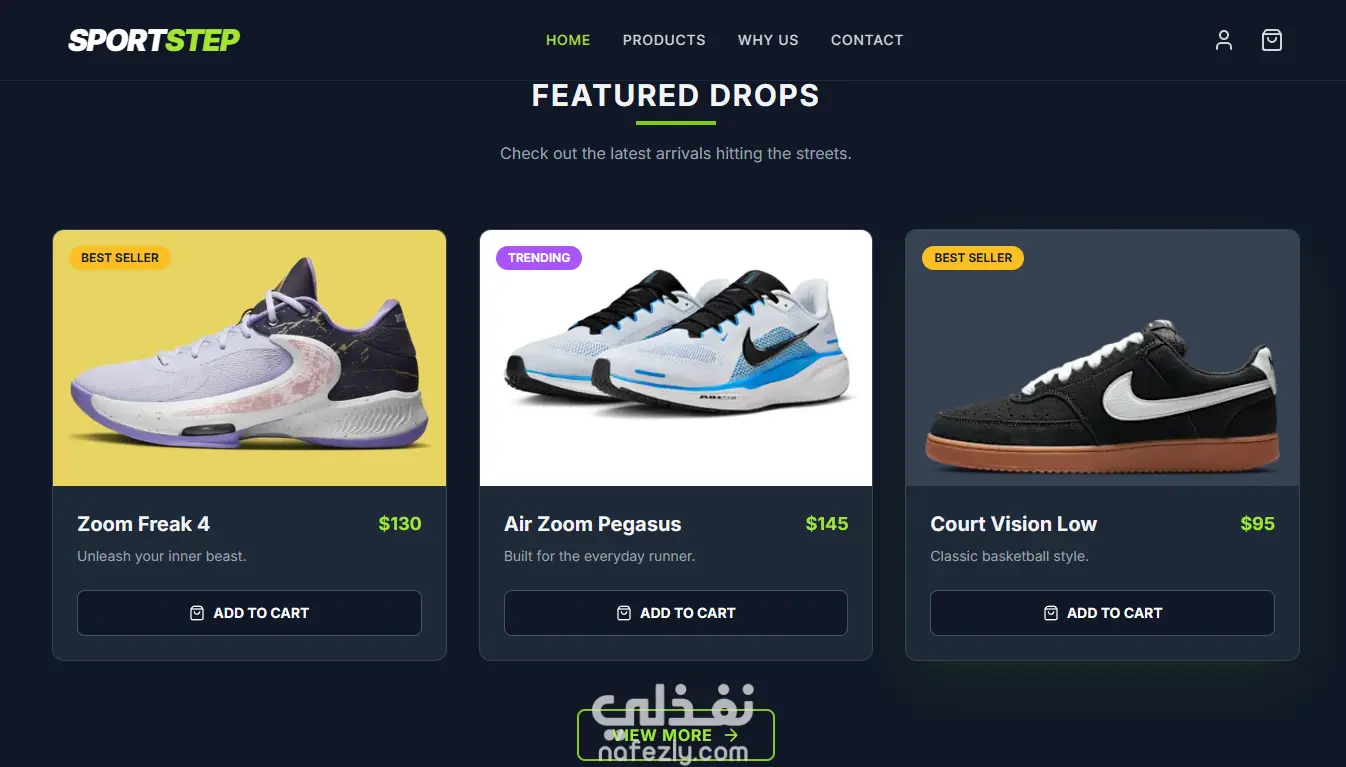Add Air Zoom Pegasus to cart
Image resolution: width=1346 pixels, height=767 pixels.
[x=676, y=613]
